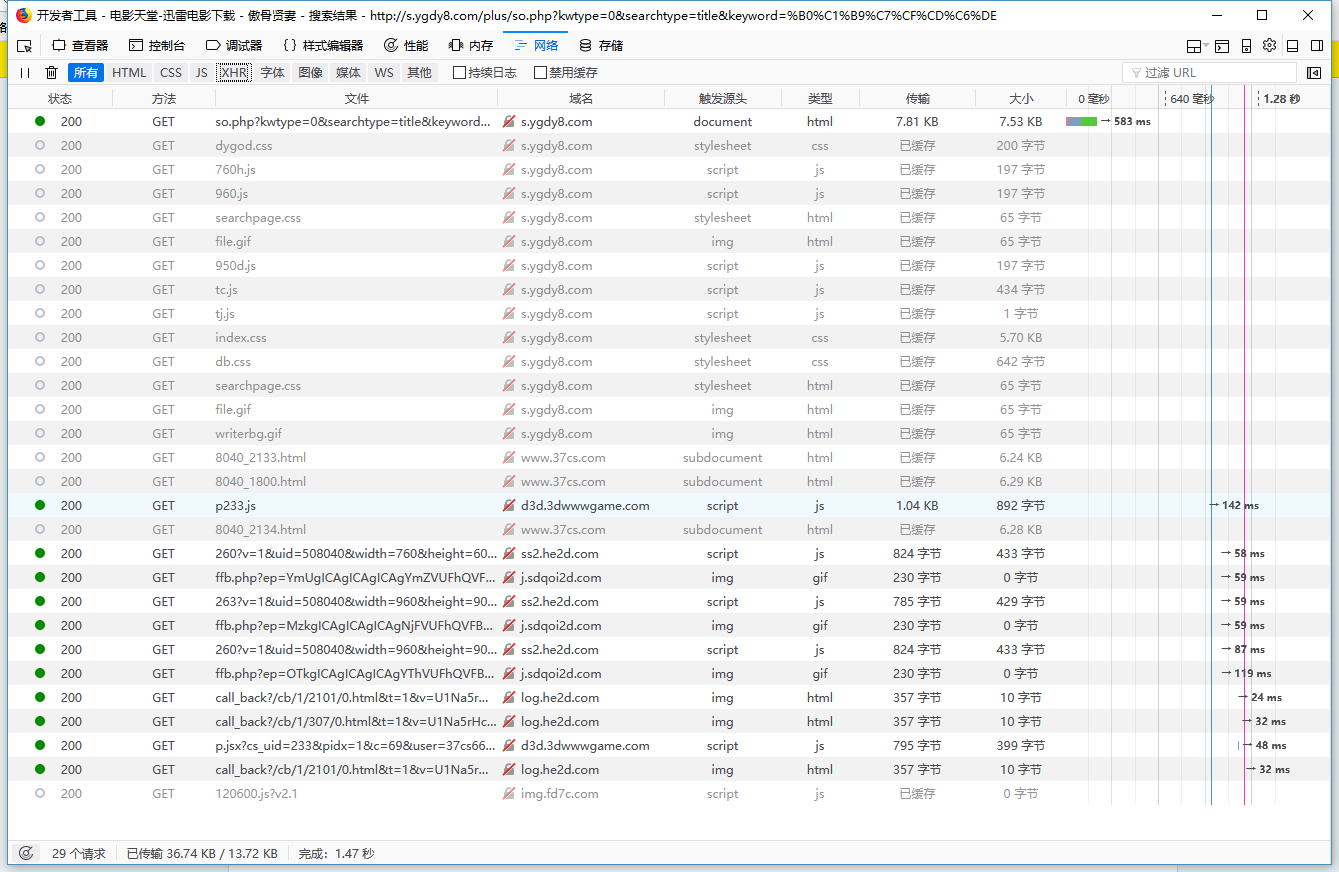
Task: Enable the 持续日志 persist logs checkbox
Action: pyautogui.click(x=459, y=73)
